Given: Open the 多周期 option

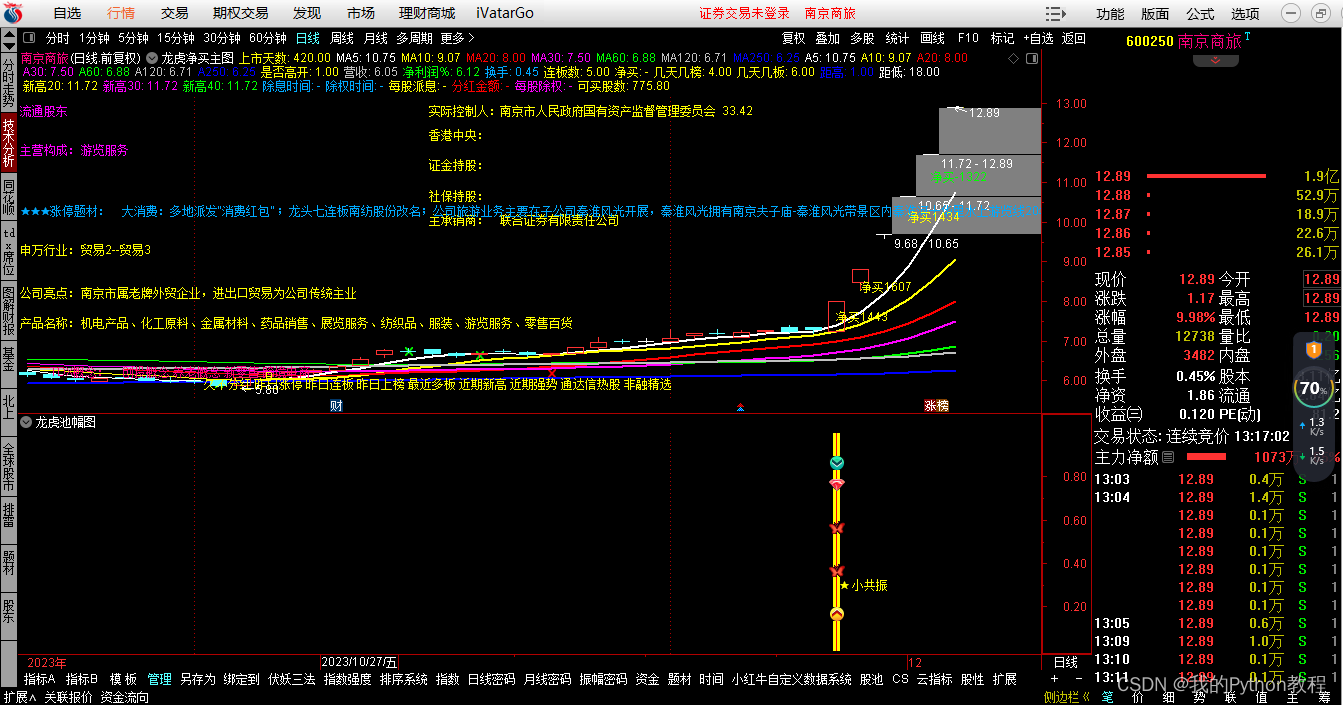Looking at the screenshot, I should pos(415,38).
